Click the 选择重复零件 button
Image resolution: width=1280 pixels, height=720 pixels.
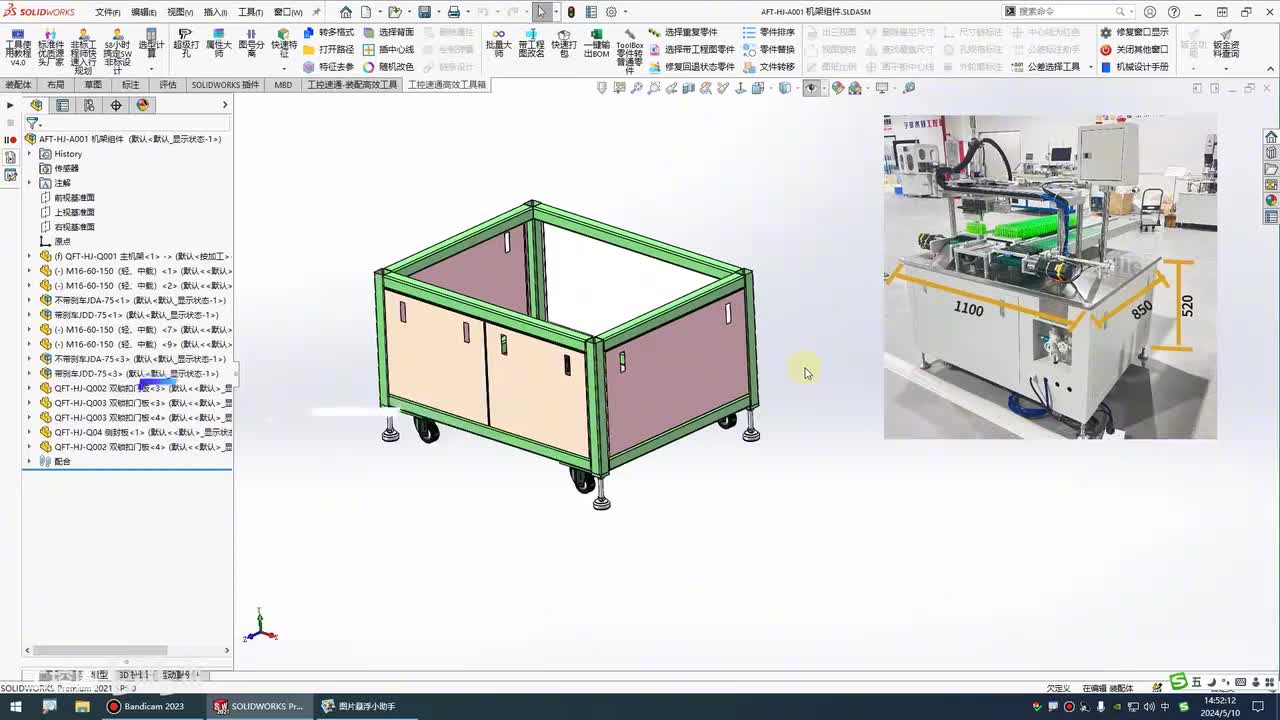[683, 32]
